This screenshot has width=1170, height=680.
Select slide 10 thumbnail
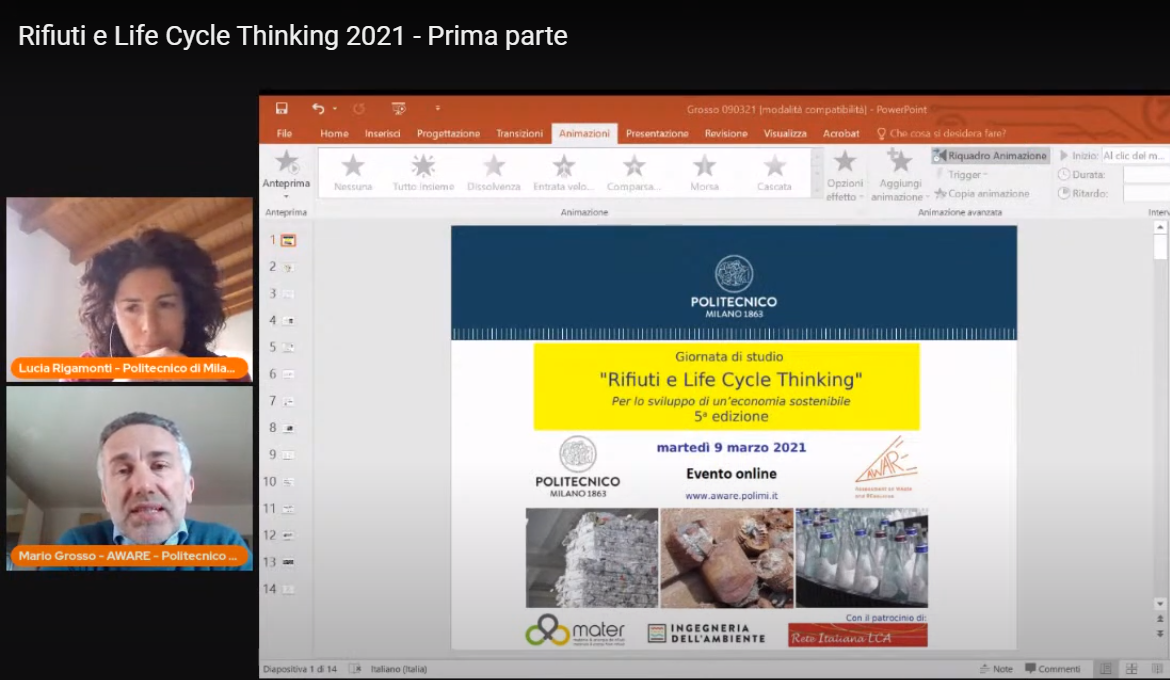[x=288, y=482]
